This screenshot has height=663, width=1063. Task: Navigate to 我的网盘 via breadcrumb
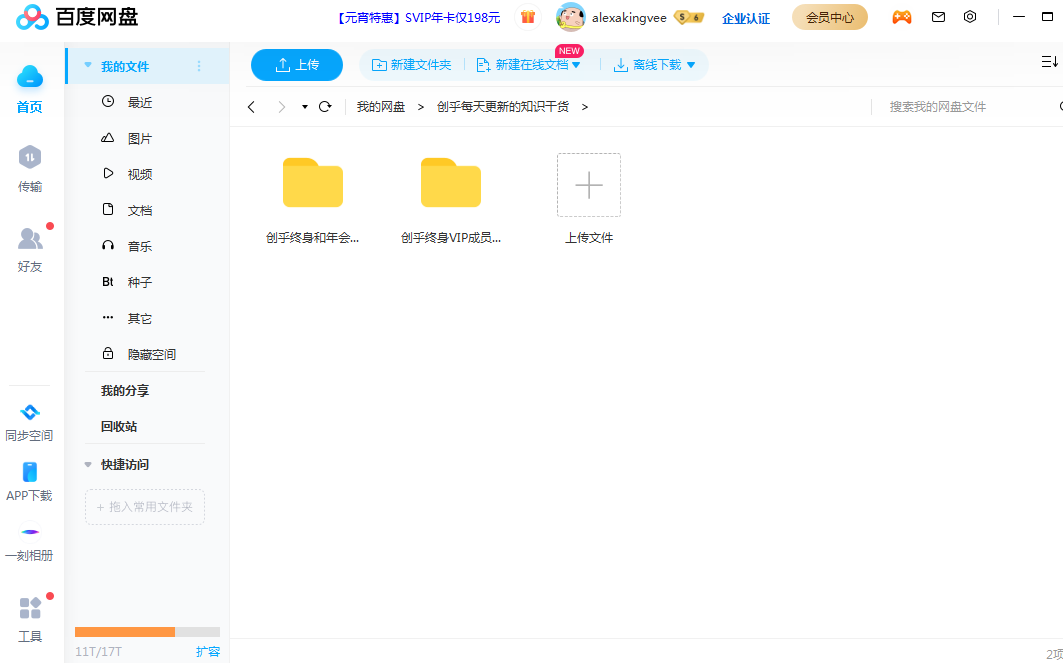(x=380, y=106)
